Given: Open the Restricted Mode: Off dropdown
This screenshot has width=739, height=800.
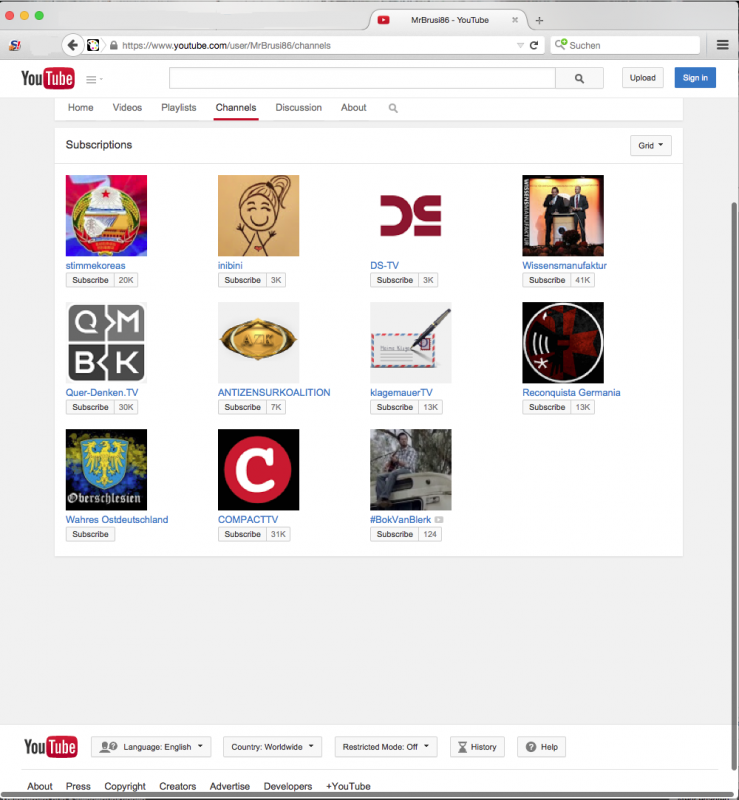Looking at the screenshot, I should click(385, 747).
